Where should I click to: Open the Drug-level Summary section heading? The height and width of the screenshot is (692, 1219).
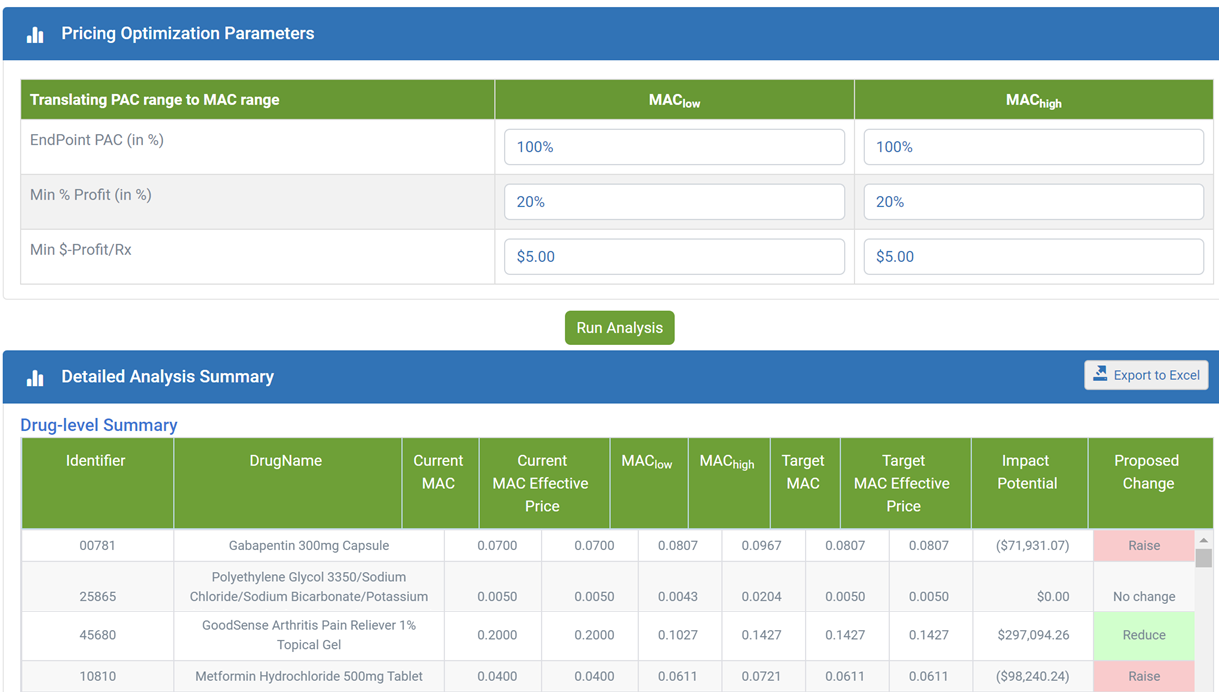(x=98, y=424)
